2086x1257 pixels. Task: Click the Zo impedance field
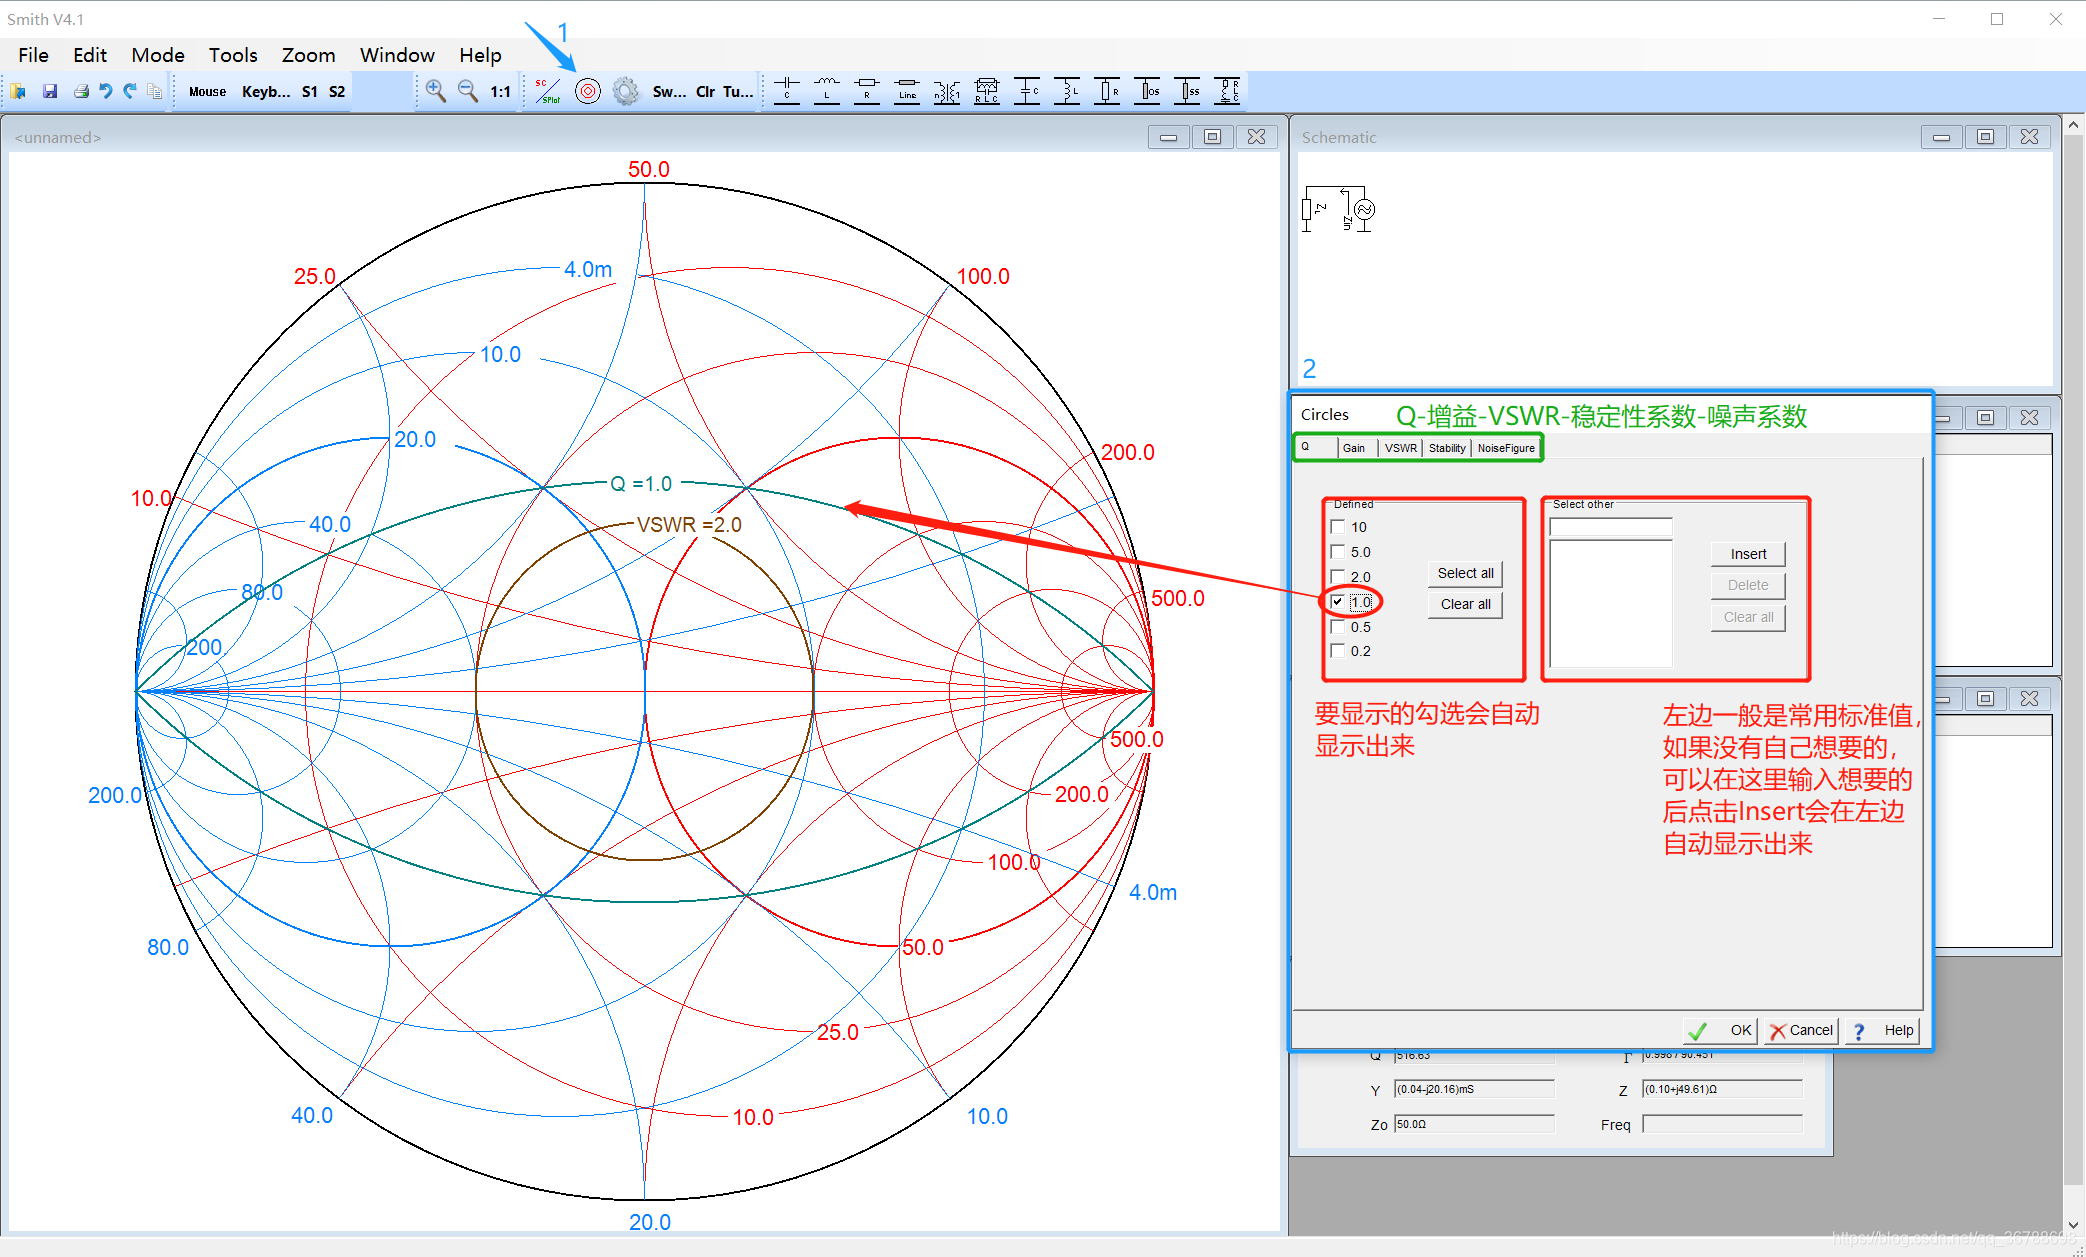tap(1474, 1124)
